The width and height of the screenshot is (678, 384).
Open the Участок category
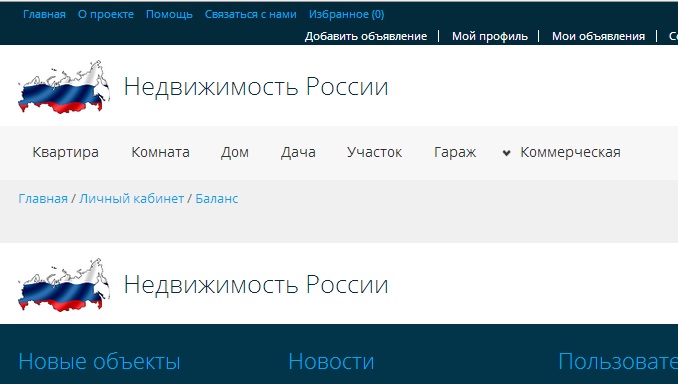coord(374,152)
